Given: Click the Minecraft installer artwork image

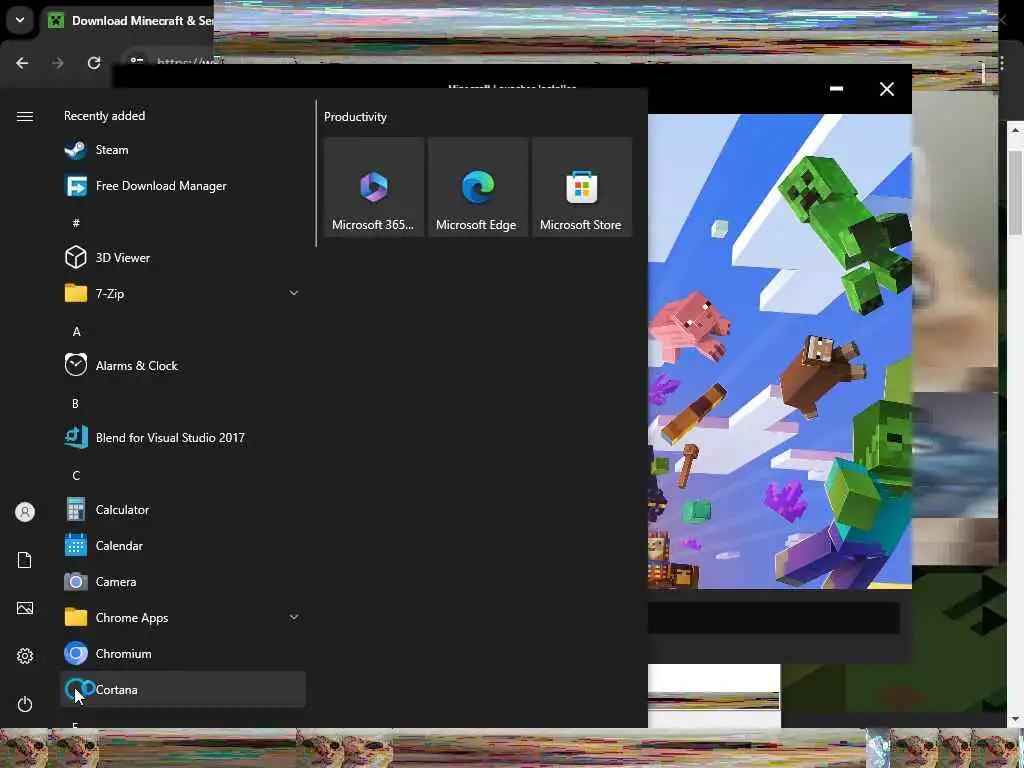Looking at the screenshot, I should pyautogui.click(x=780, y=351).
